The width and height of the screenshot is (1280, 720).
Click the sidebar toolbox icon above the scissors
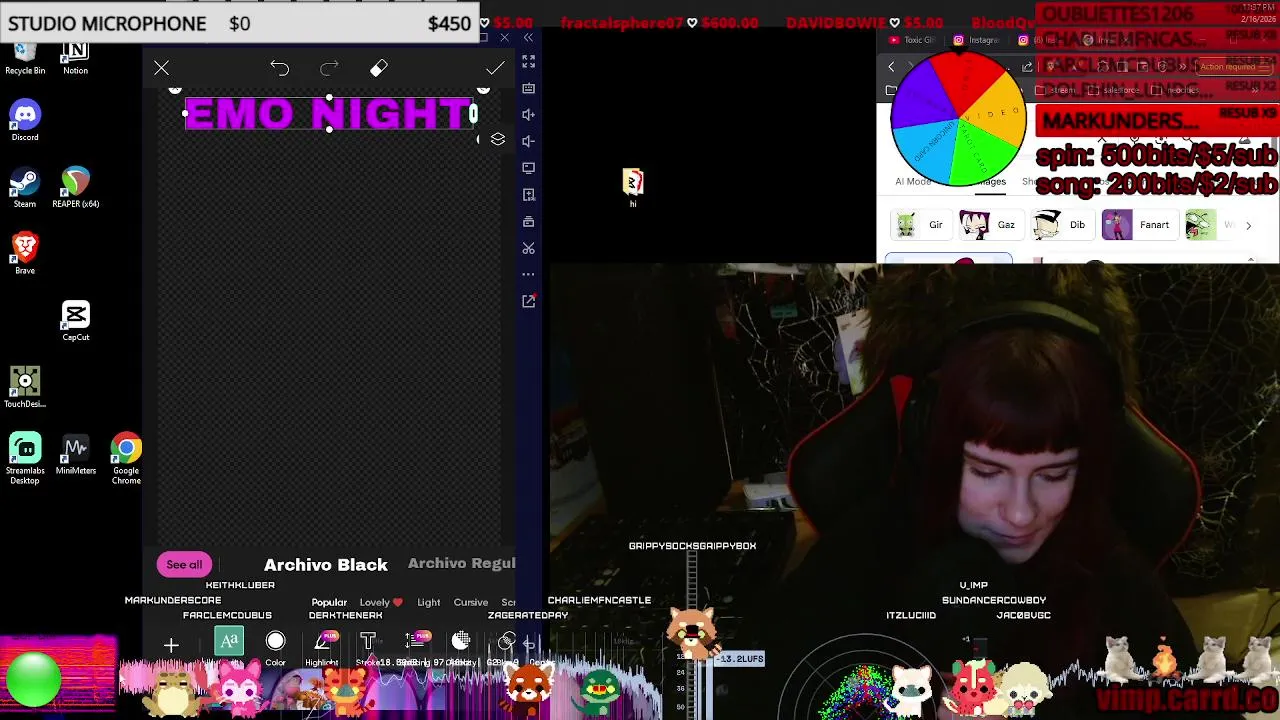pyautogui.click(x=529, y=221)
